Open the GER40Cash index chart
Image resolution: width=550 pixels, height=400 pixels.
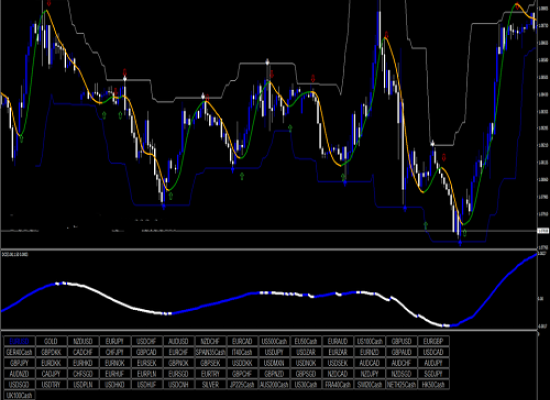19,352
